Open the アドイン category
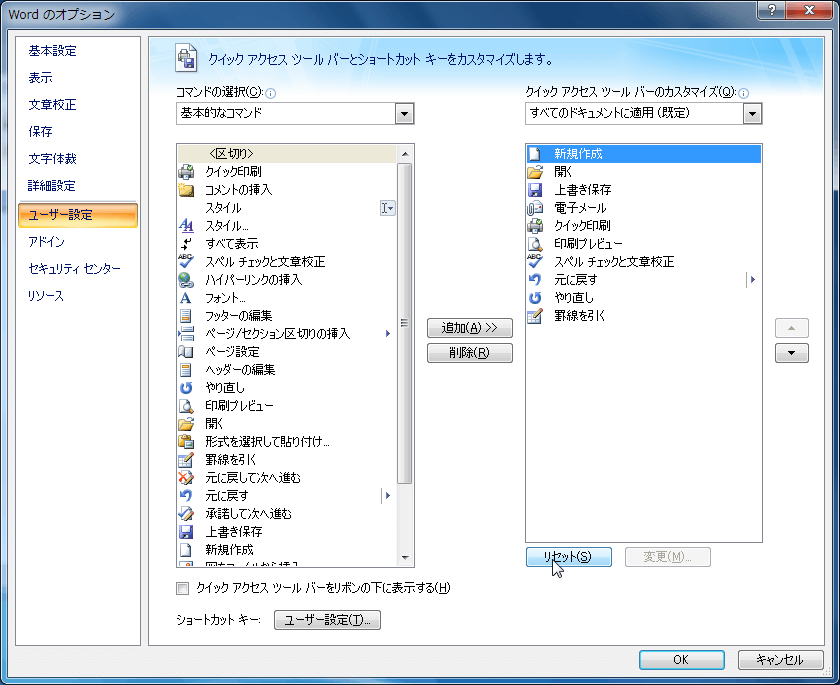840x685 pixels. 47,242
